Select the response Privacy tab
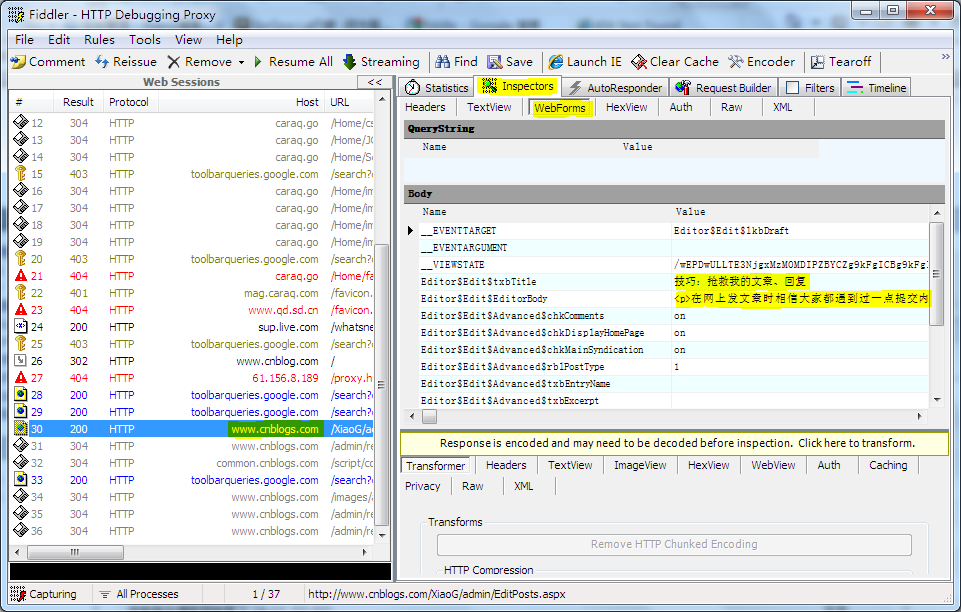The width and height of the screenshot is (961, 612). point(423,486)
